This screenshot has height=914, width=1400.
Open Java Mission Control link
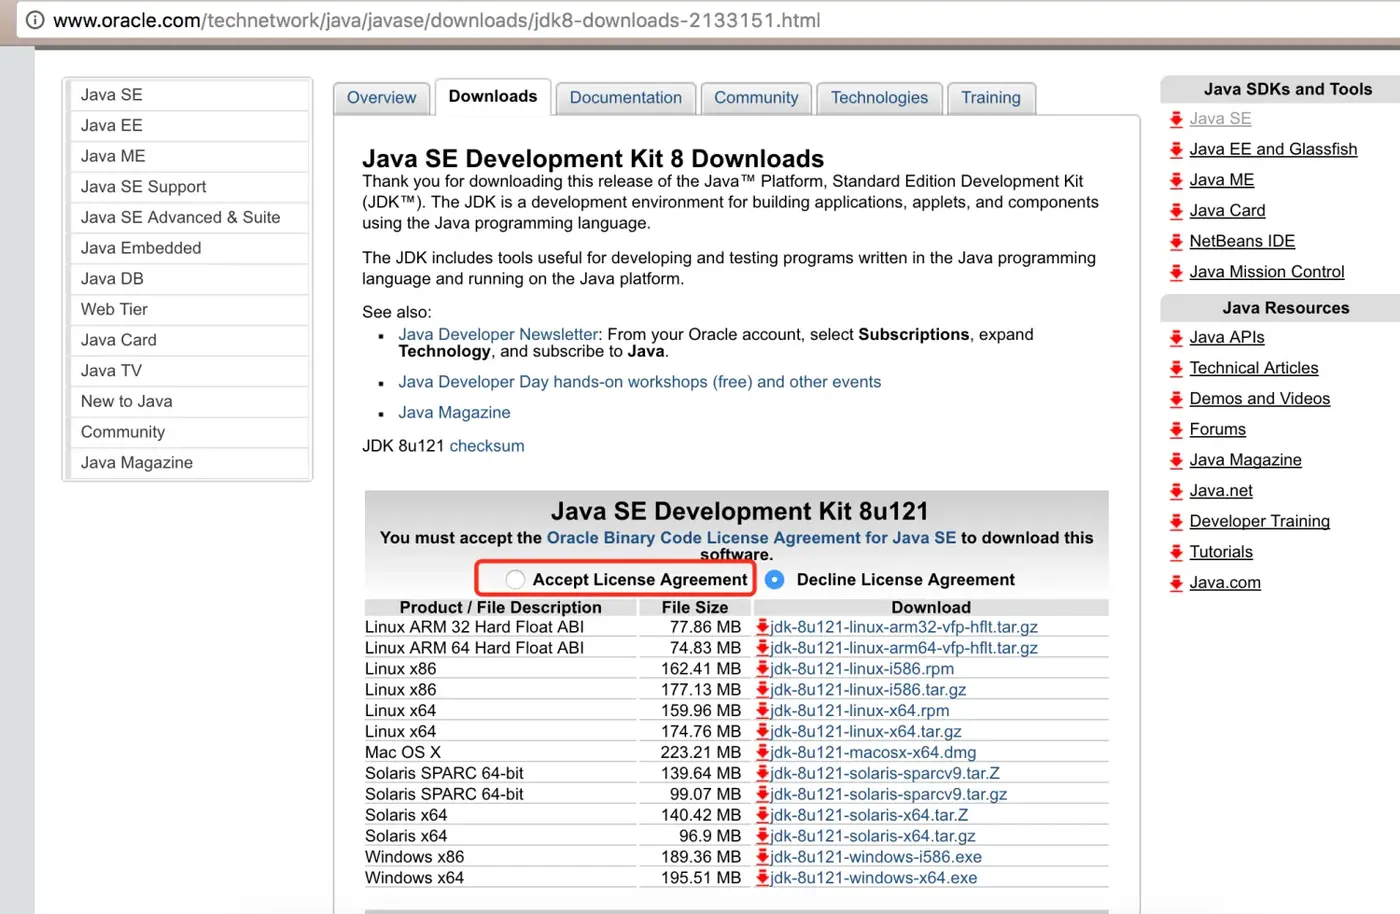[1267, 272]
